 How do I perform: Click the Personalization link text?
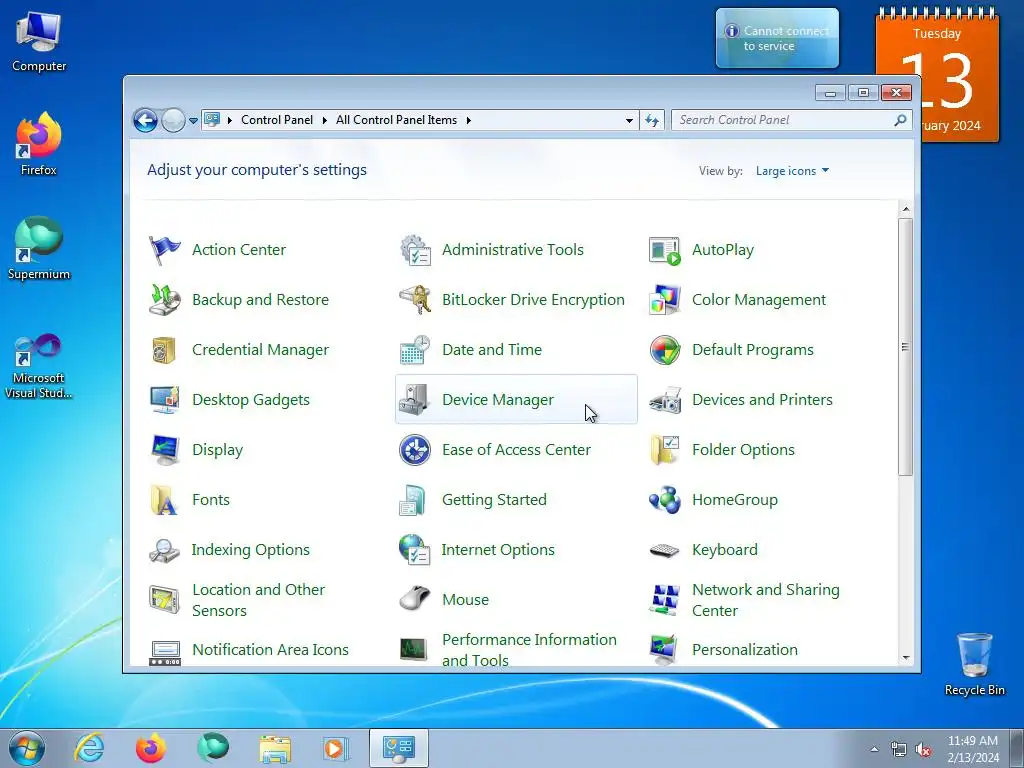point(745,649)
